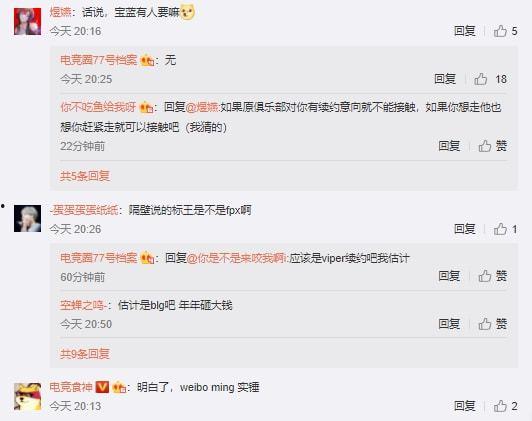Expand 共9条回复 replies
Screen dimensions: 532x421
click(x=85, y=354)
